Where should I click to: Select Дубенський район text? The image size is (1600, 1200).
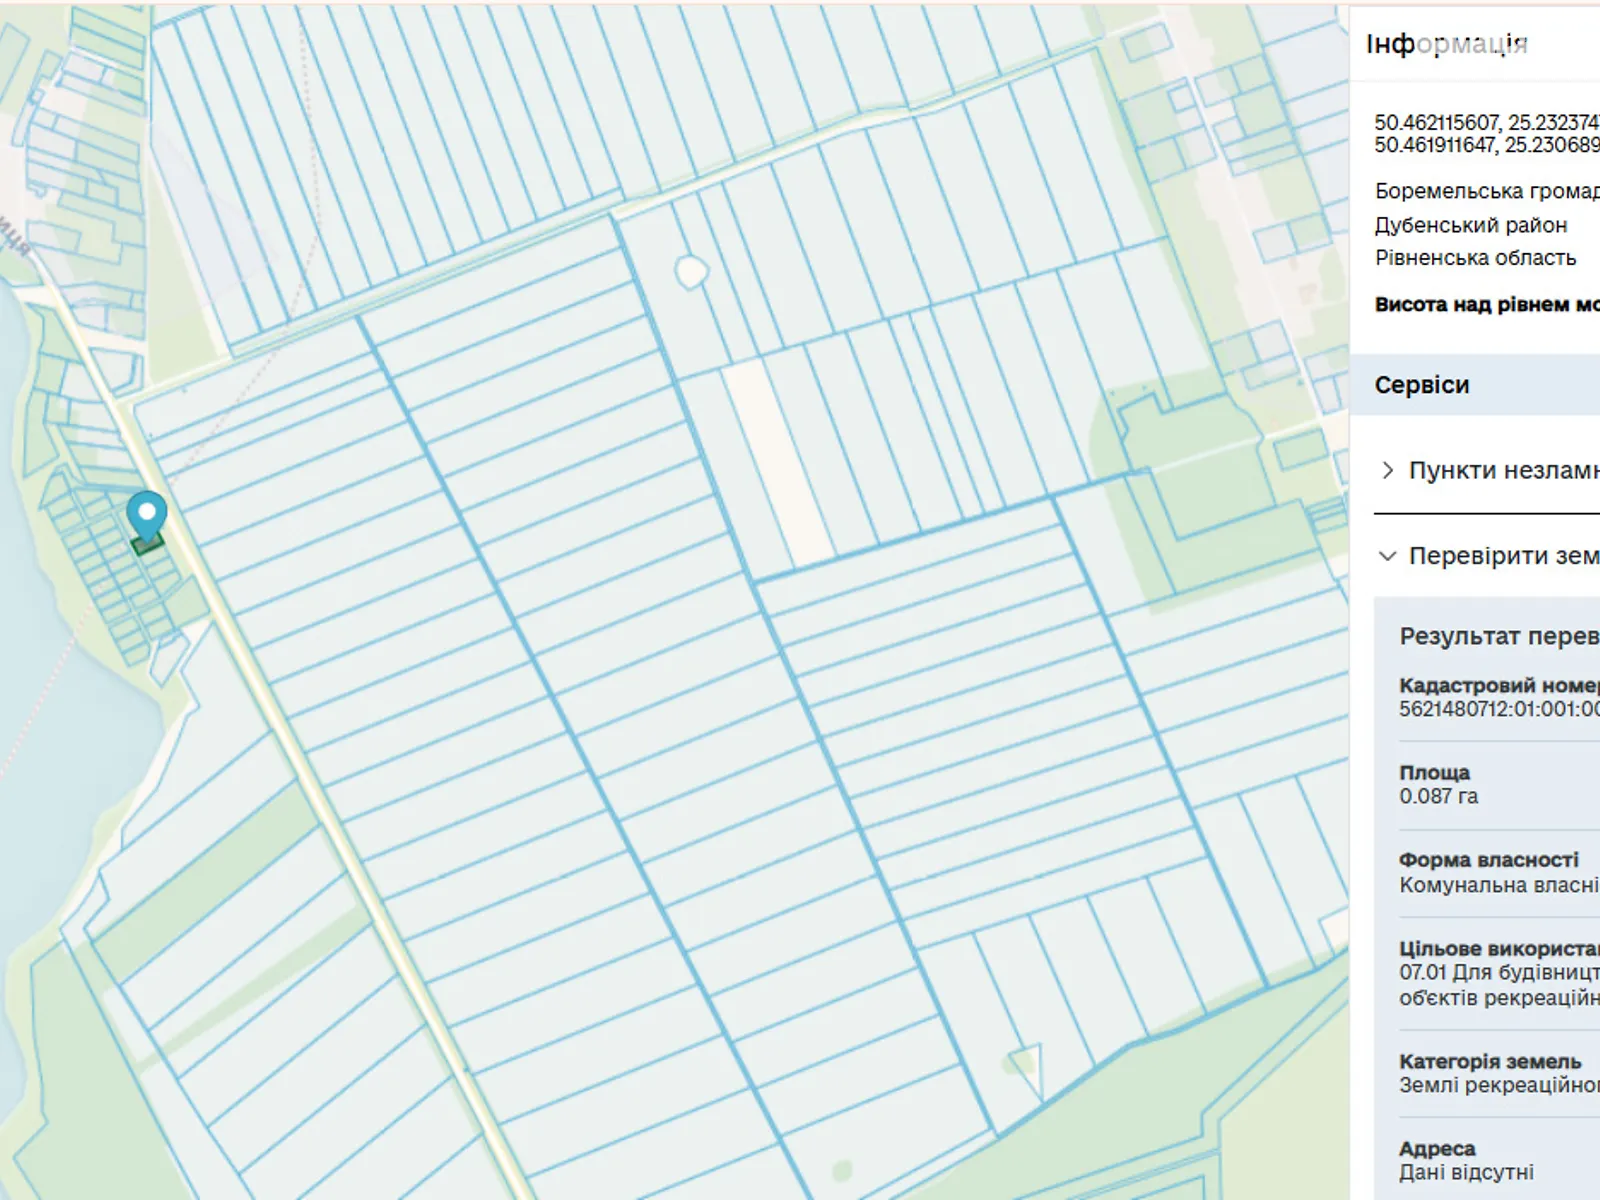pos(1470,225)
